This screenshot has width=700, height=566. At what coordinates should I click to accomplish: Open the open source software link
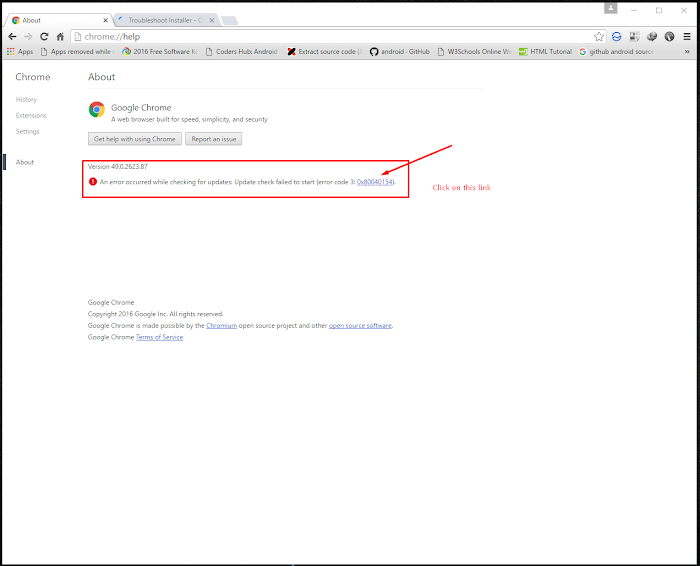click(360, 325)
